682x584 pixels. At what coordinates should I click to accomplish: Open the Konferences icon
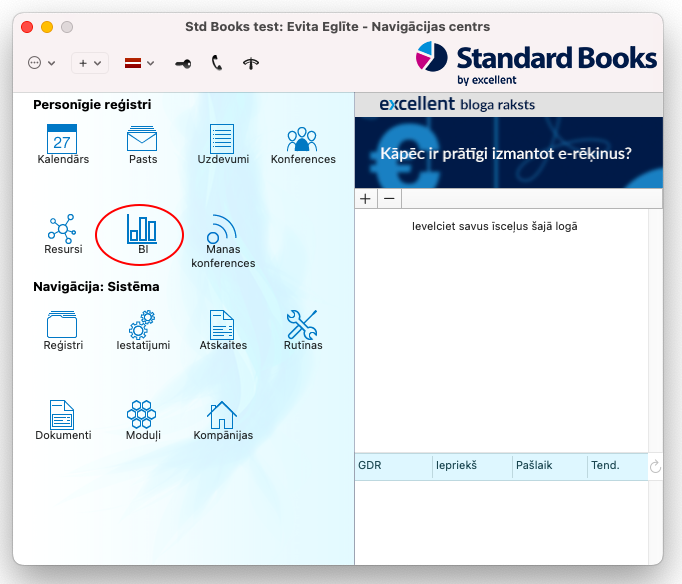coord(302,138)
